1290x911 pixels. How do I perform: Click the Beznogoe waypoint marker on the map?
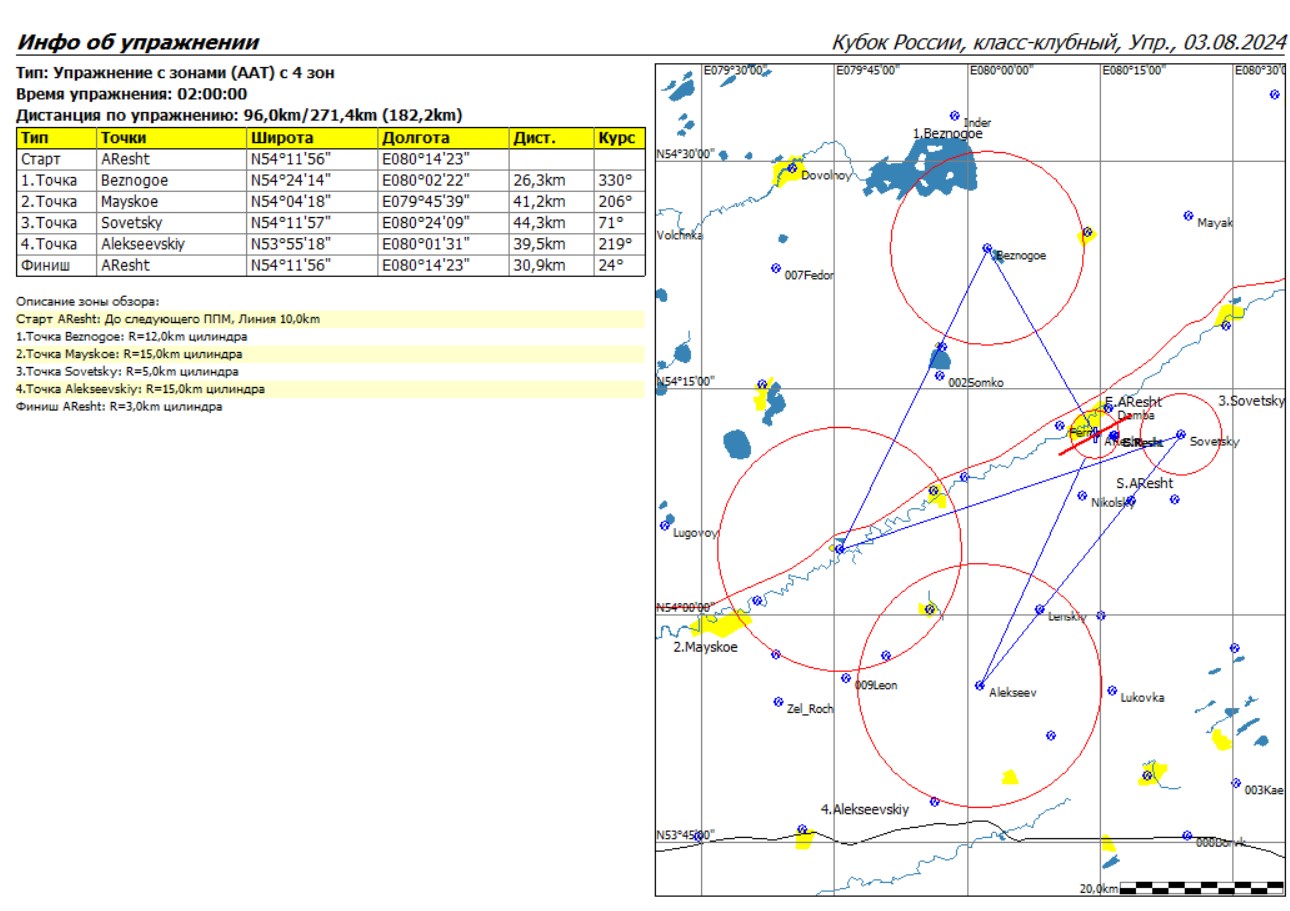(x=987, y=248)
